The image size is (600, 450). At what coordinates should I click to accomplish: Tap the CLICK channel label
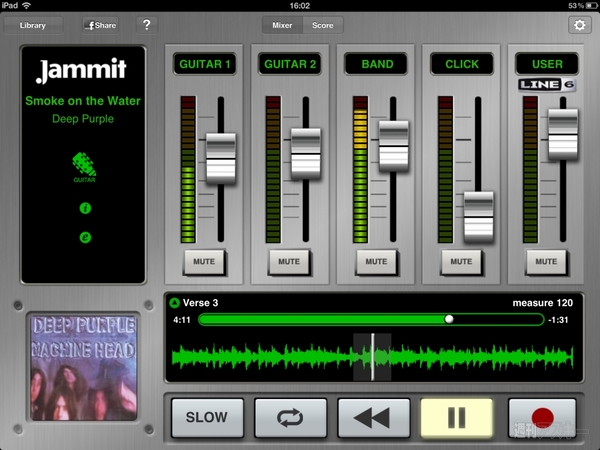tap(462, 64)
